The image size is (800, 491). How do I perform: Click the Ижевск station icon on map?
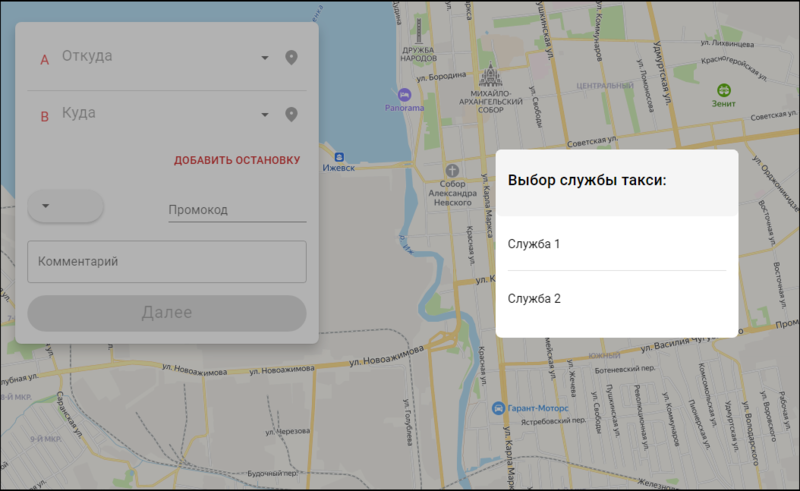pos(339,157)
